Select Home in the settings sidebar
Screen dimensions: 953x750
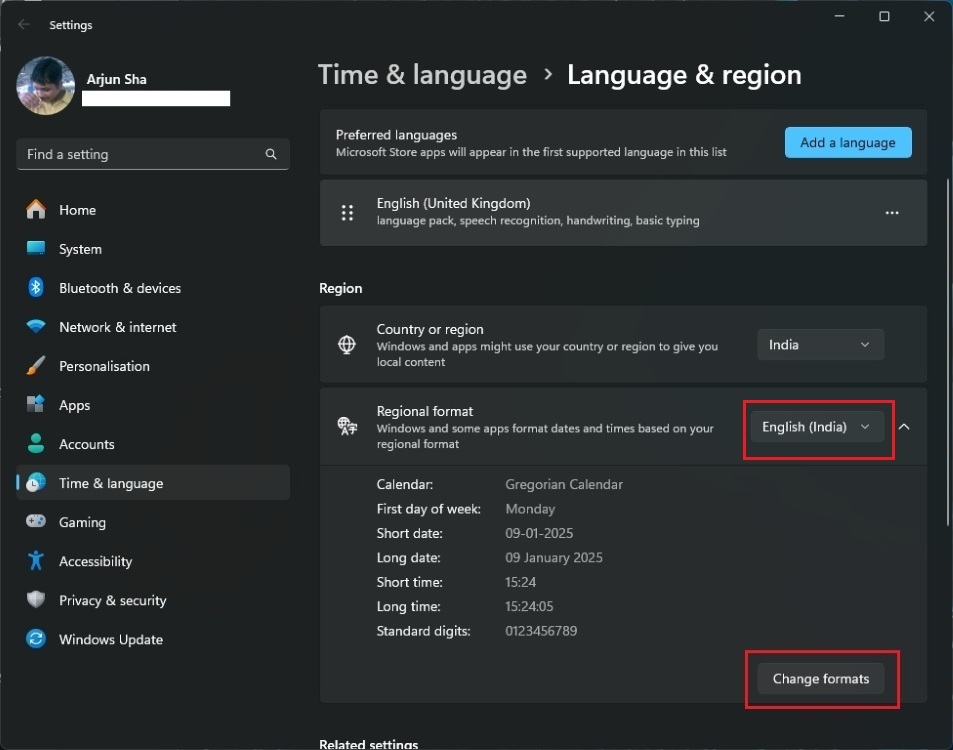75,210
